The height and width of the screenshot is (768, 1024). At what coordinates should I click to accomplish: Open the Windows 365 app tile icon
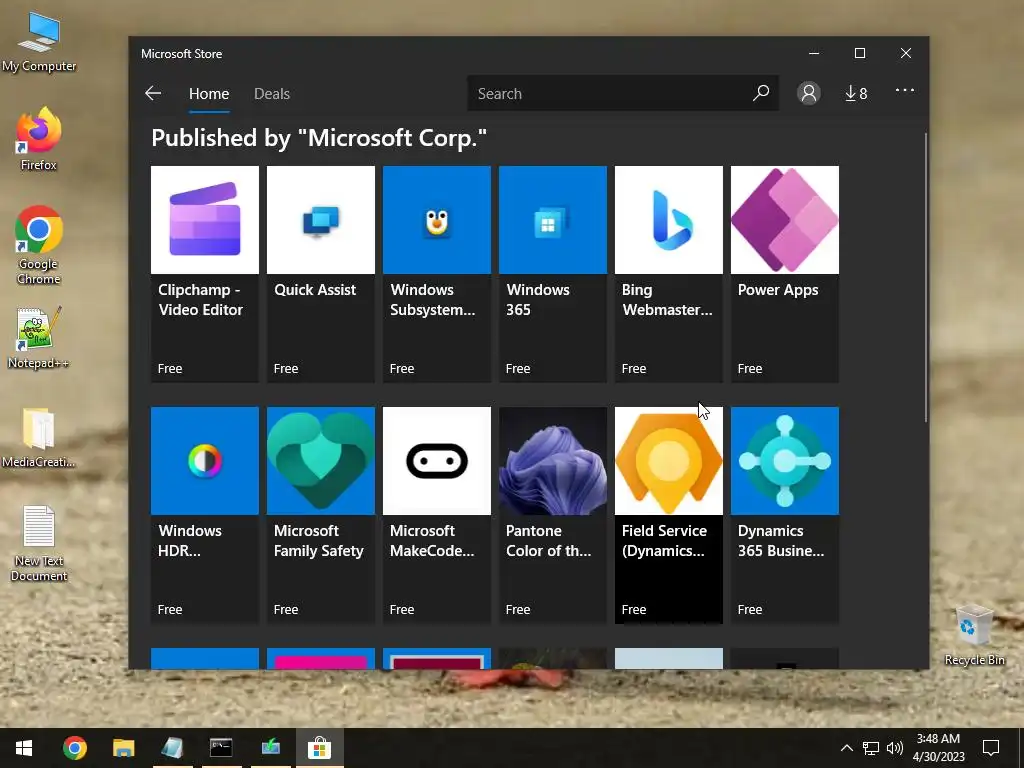click(x=552, y=219)
